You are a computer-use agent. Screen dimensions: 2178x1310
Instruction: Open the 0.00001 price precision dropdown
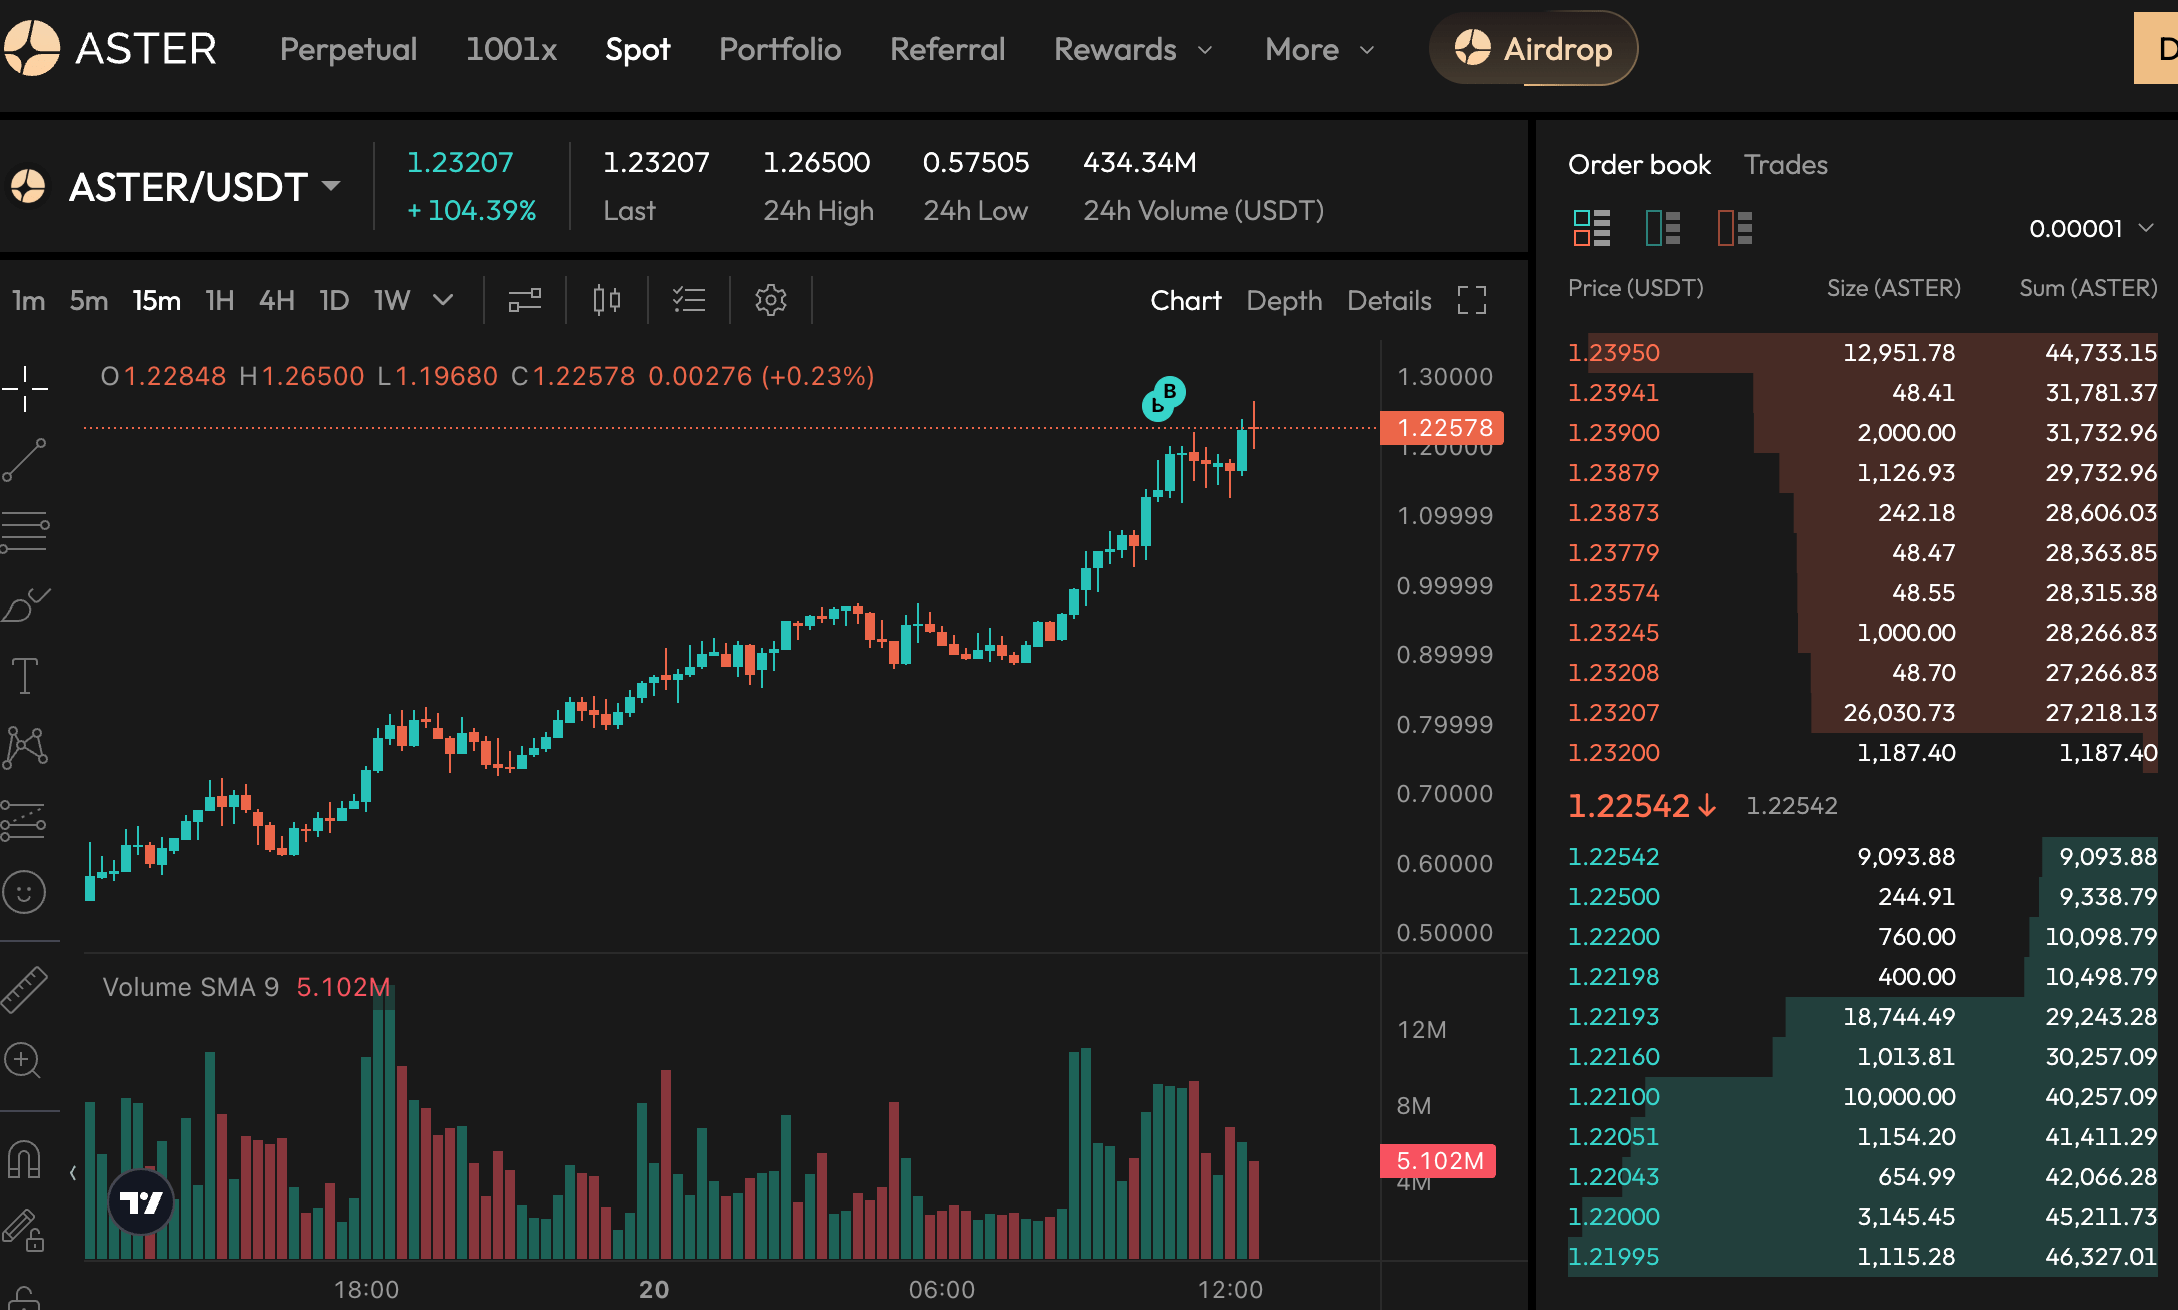point(2091,228)
